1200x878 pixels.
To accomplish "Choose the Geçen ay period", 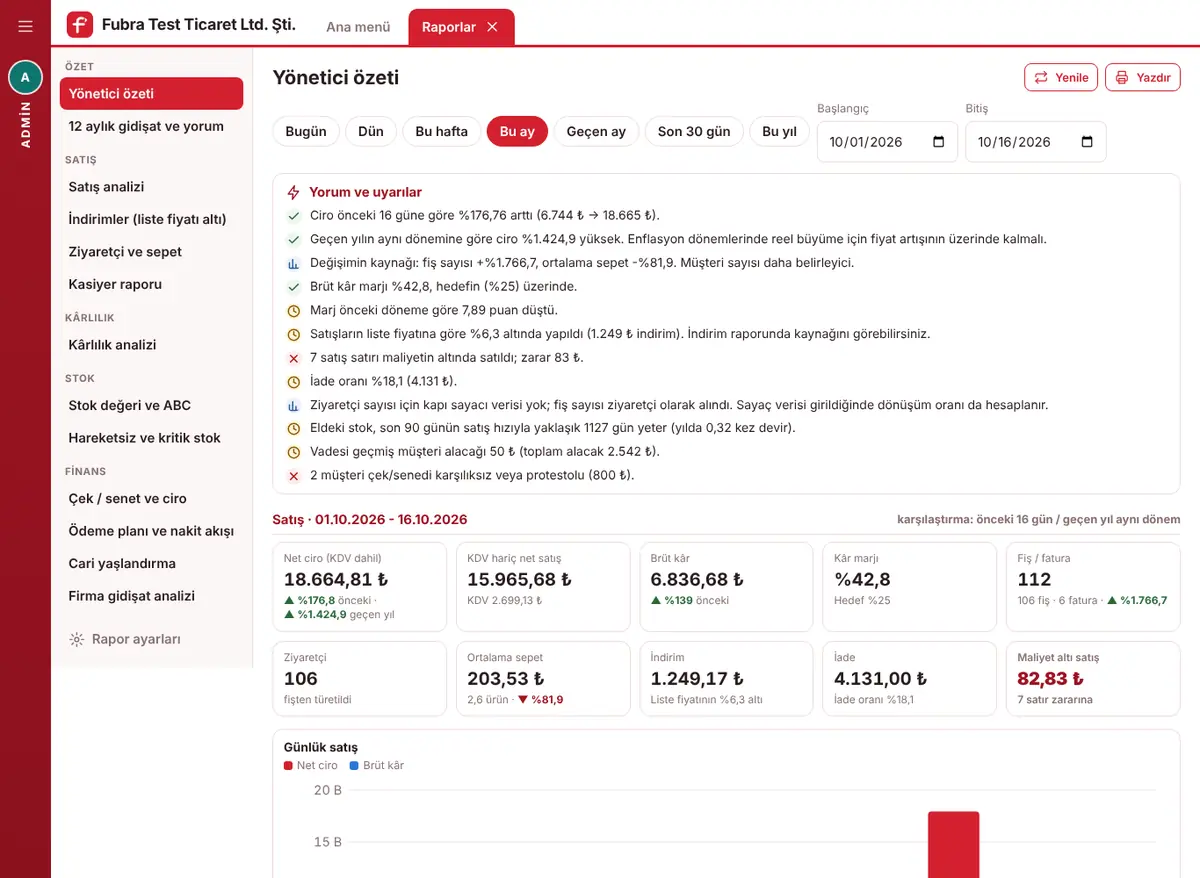I will pyautogui.click(x=596, y=131).
